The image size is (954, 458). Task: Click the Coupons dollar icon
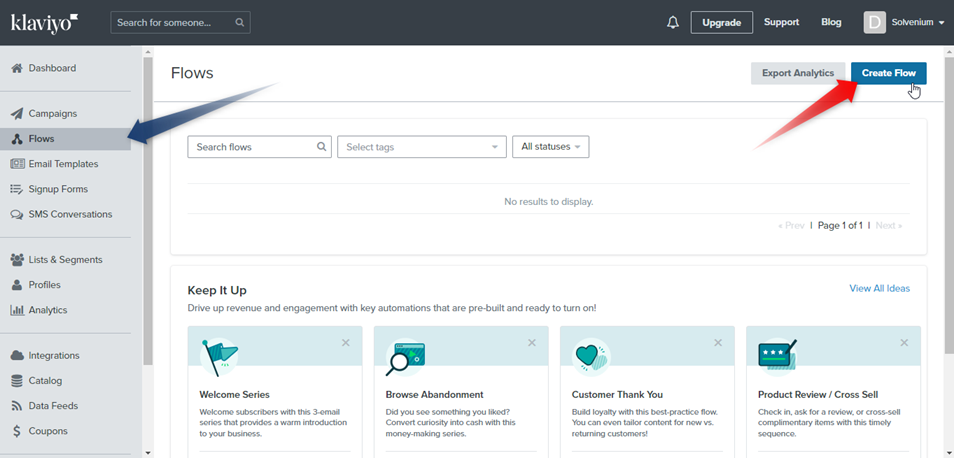click(x=17, y=431)
